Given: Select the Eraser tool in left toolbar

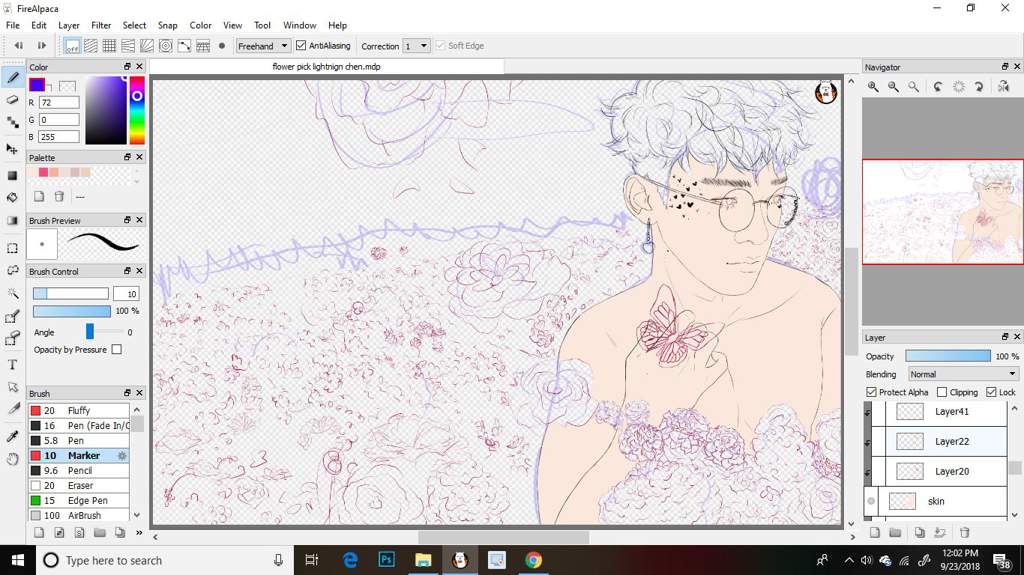Looking at the screenshot, I should click(x=12, y=100).
